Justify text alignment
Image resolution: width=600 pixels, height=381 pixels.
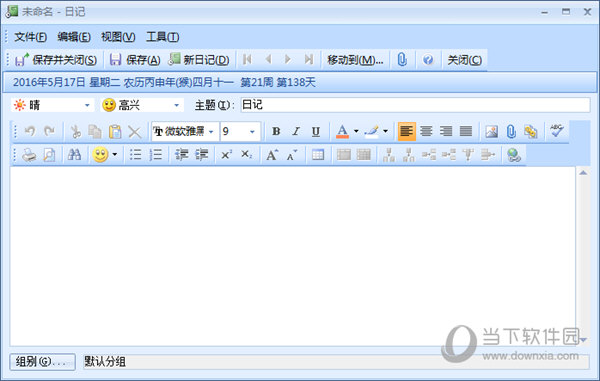pos(466,132)
